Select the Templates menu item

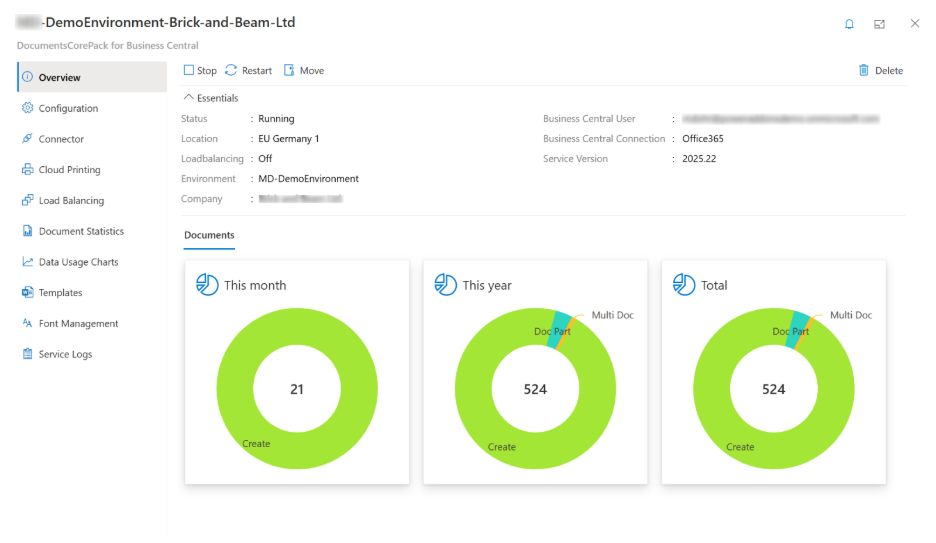click(x=92, y=292)
